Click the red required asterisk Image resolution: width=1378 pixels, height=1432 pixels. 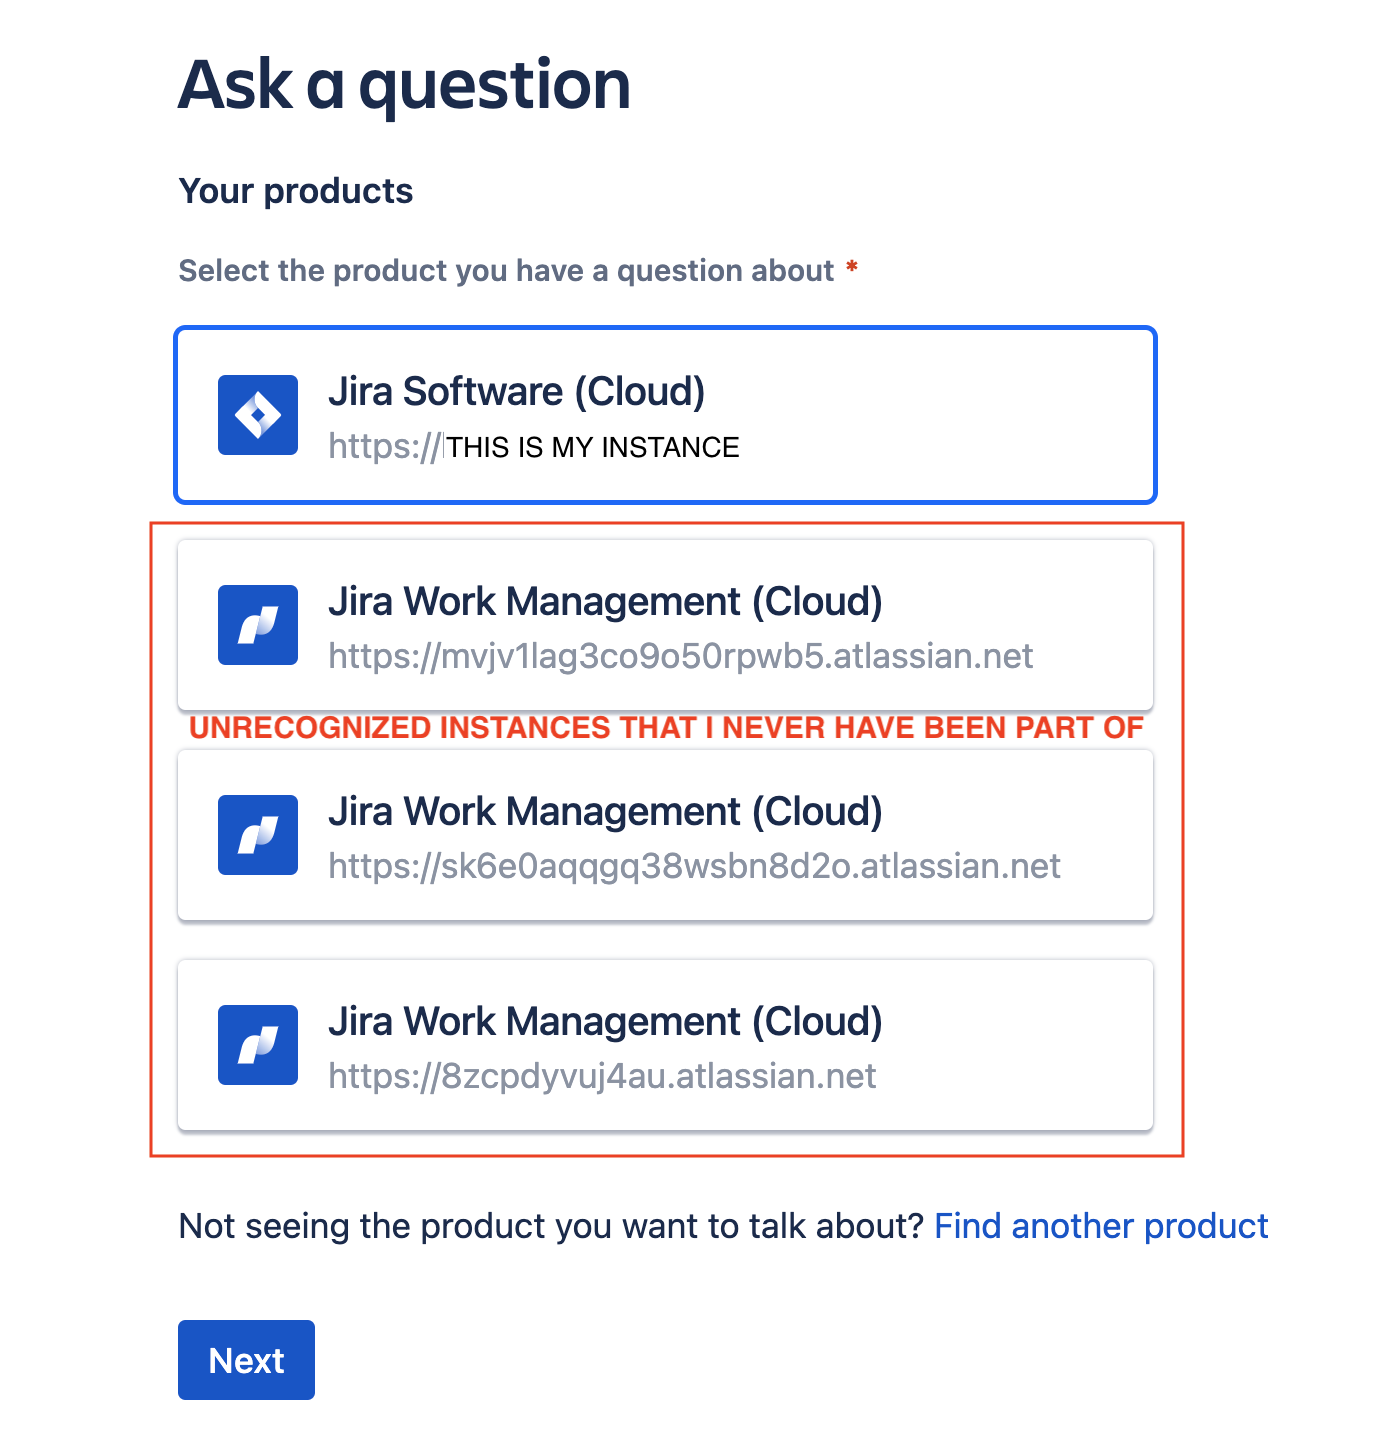click(852, 266)
